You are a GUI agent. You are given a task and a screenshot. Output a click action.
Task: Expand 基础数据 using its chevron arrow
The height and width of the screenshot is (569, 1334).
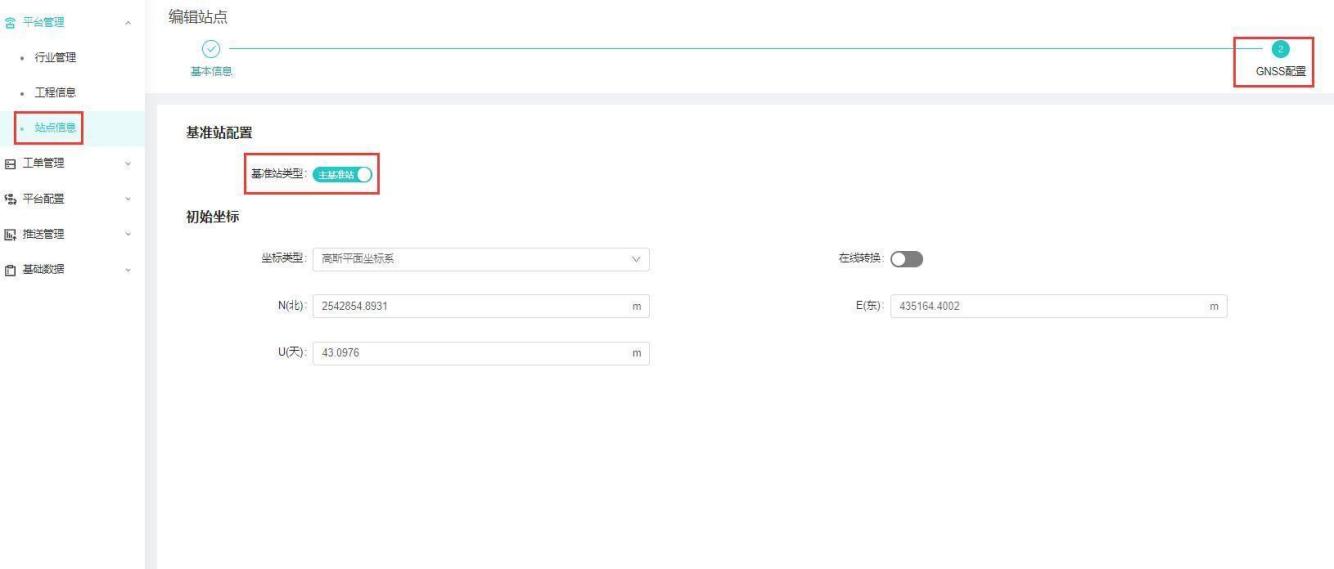tap(127, 270)
